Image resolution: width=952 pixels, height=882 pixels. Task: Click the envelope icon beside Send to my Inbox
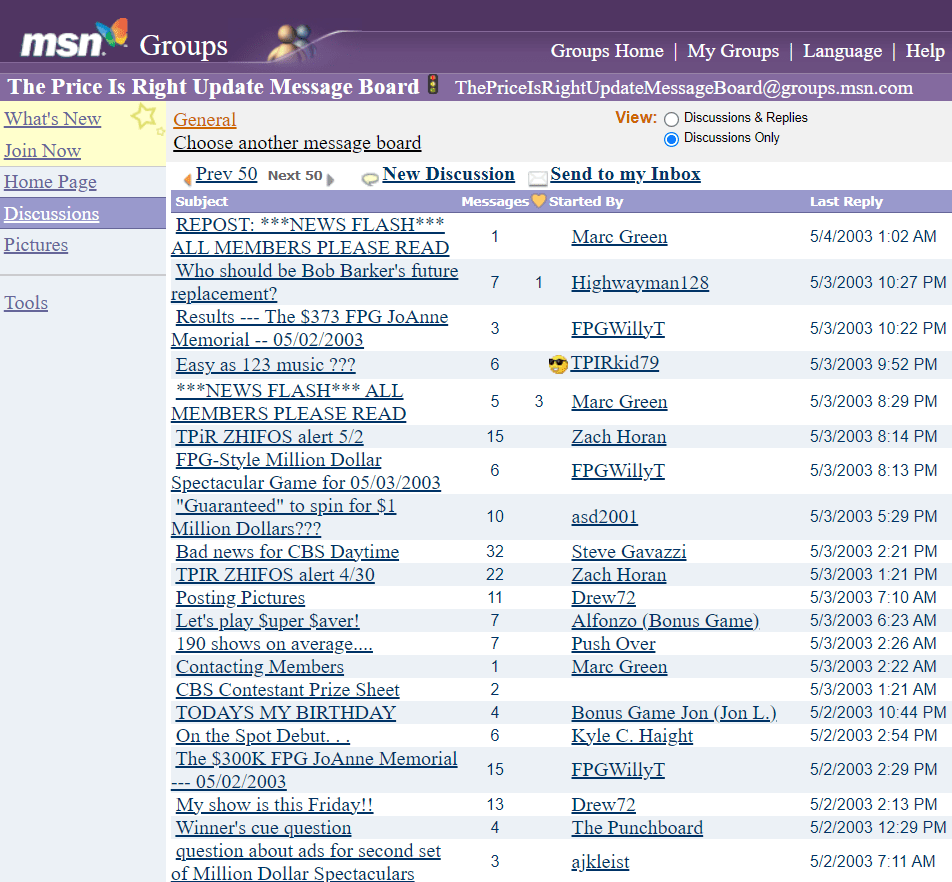538,175
